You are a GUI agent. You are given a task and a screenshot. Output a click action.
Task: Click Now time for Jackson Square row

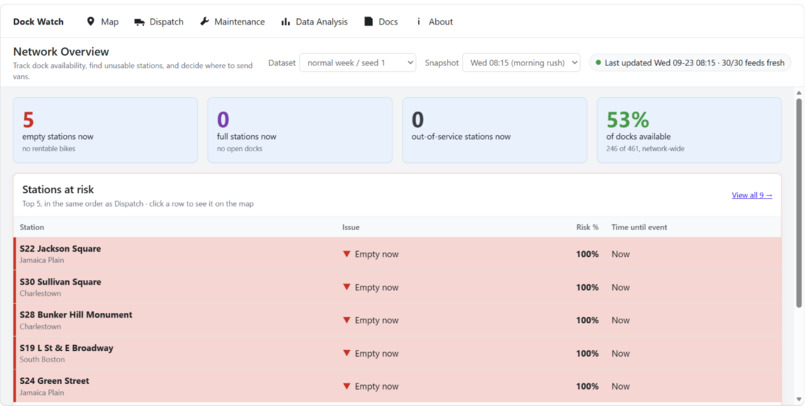(620, 254)
